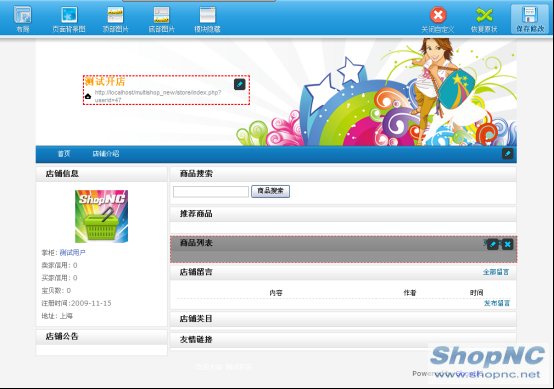The width and height of the screenshot is (554, 389).
Task: Open the 店铺介绍 navigation tab
Action: tap(106, 154)
